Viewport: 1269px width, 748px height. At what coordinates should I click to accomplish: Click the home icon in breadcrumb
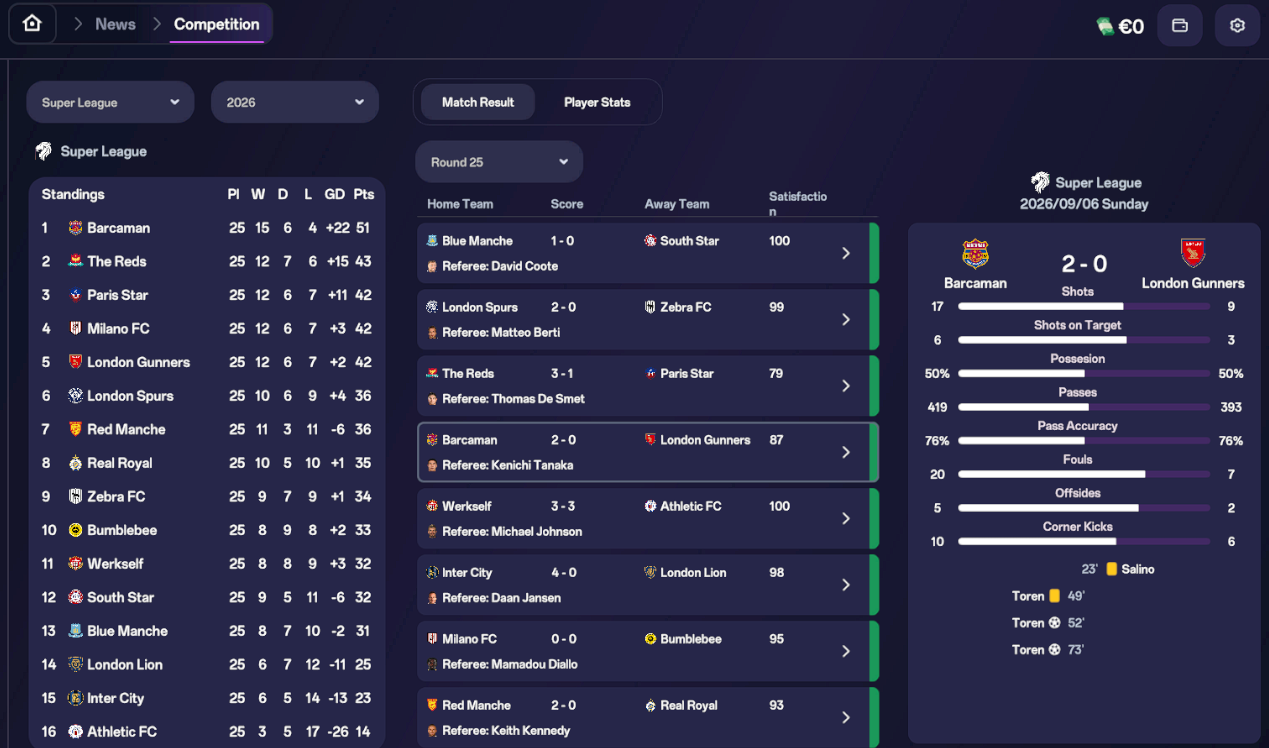coord(32,23)
